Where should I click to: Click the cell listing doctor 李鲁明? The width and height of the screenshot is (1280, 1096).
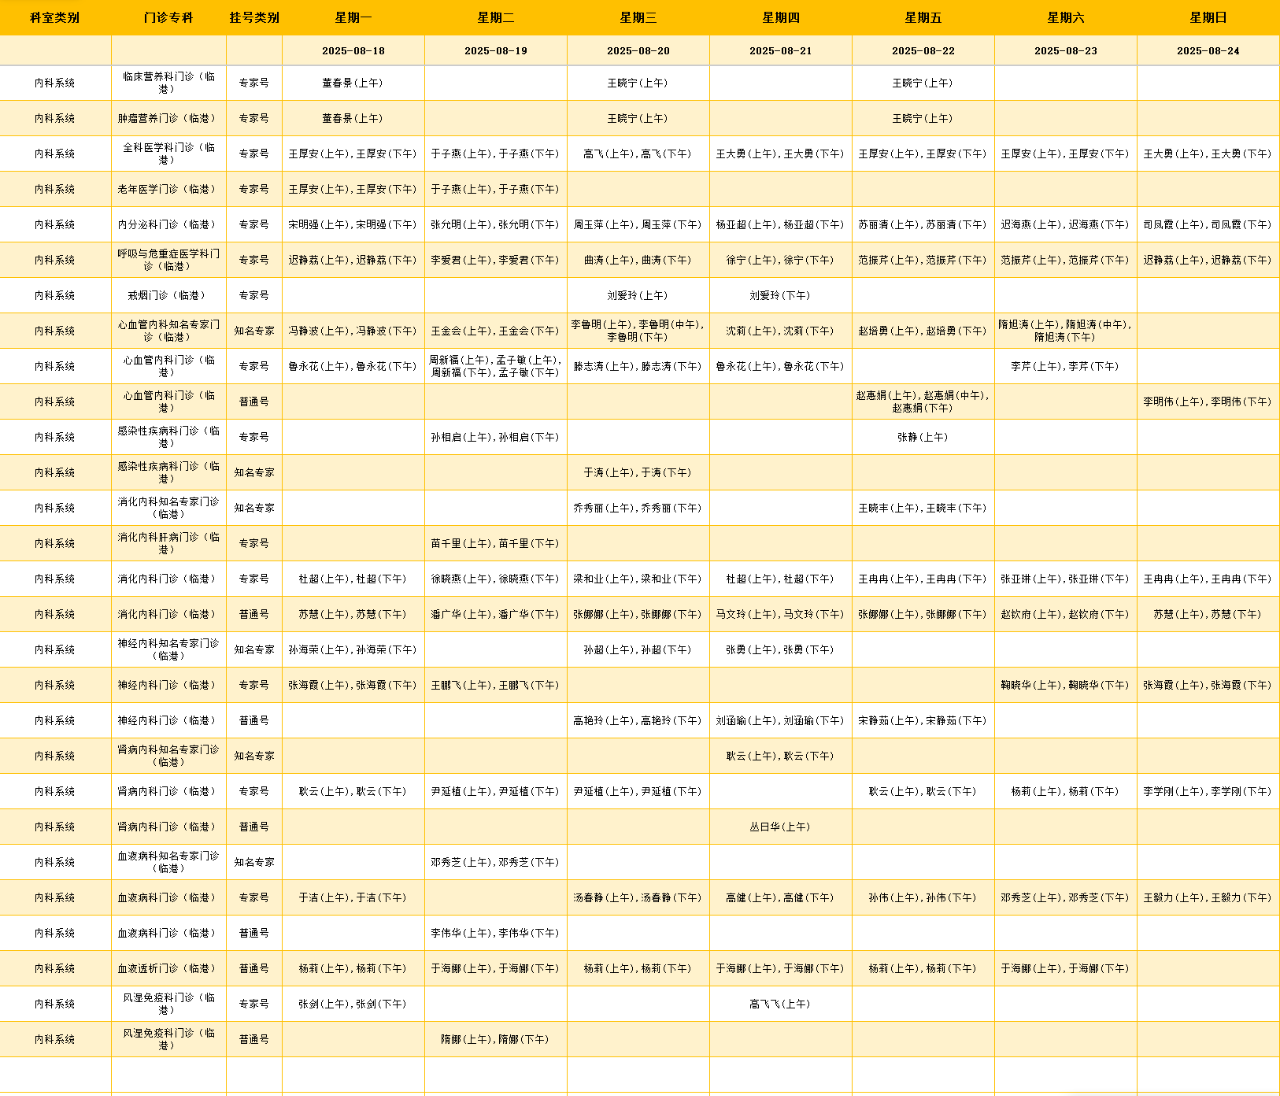pyautogui.click(x=638, y=331)
